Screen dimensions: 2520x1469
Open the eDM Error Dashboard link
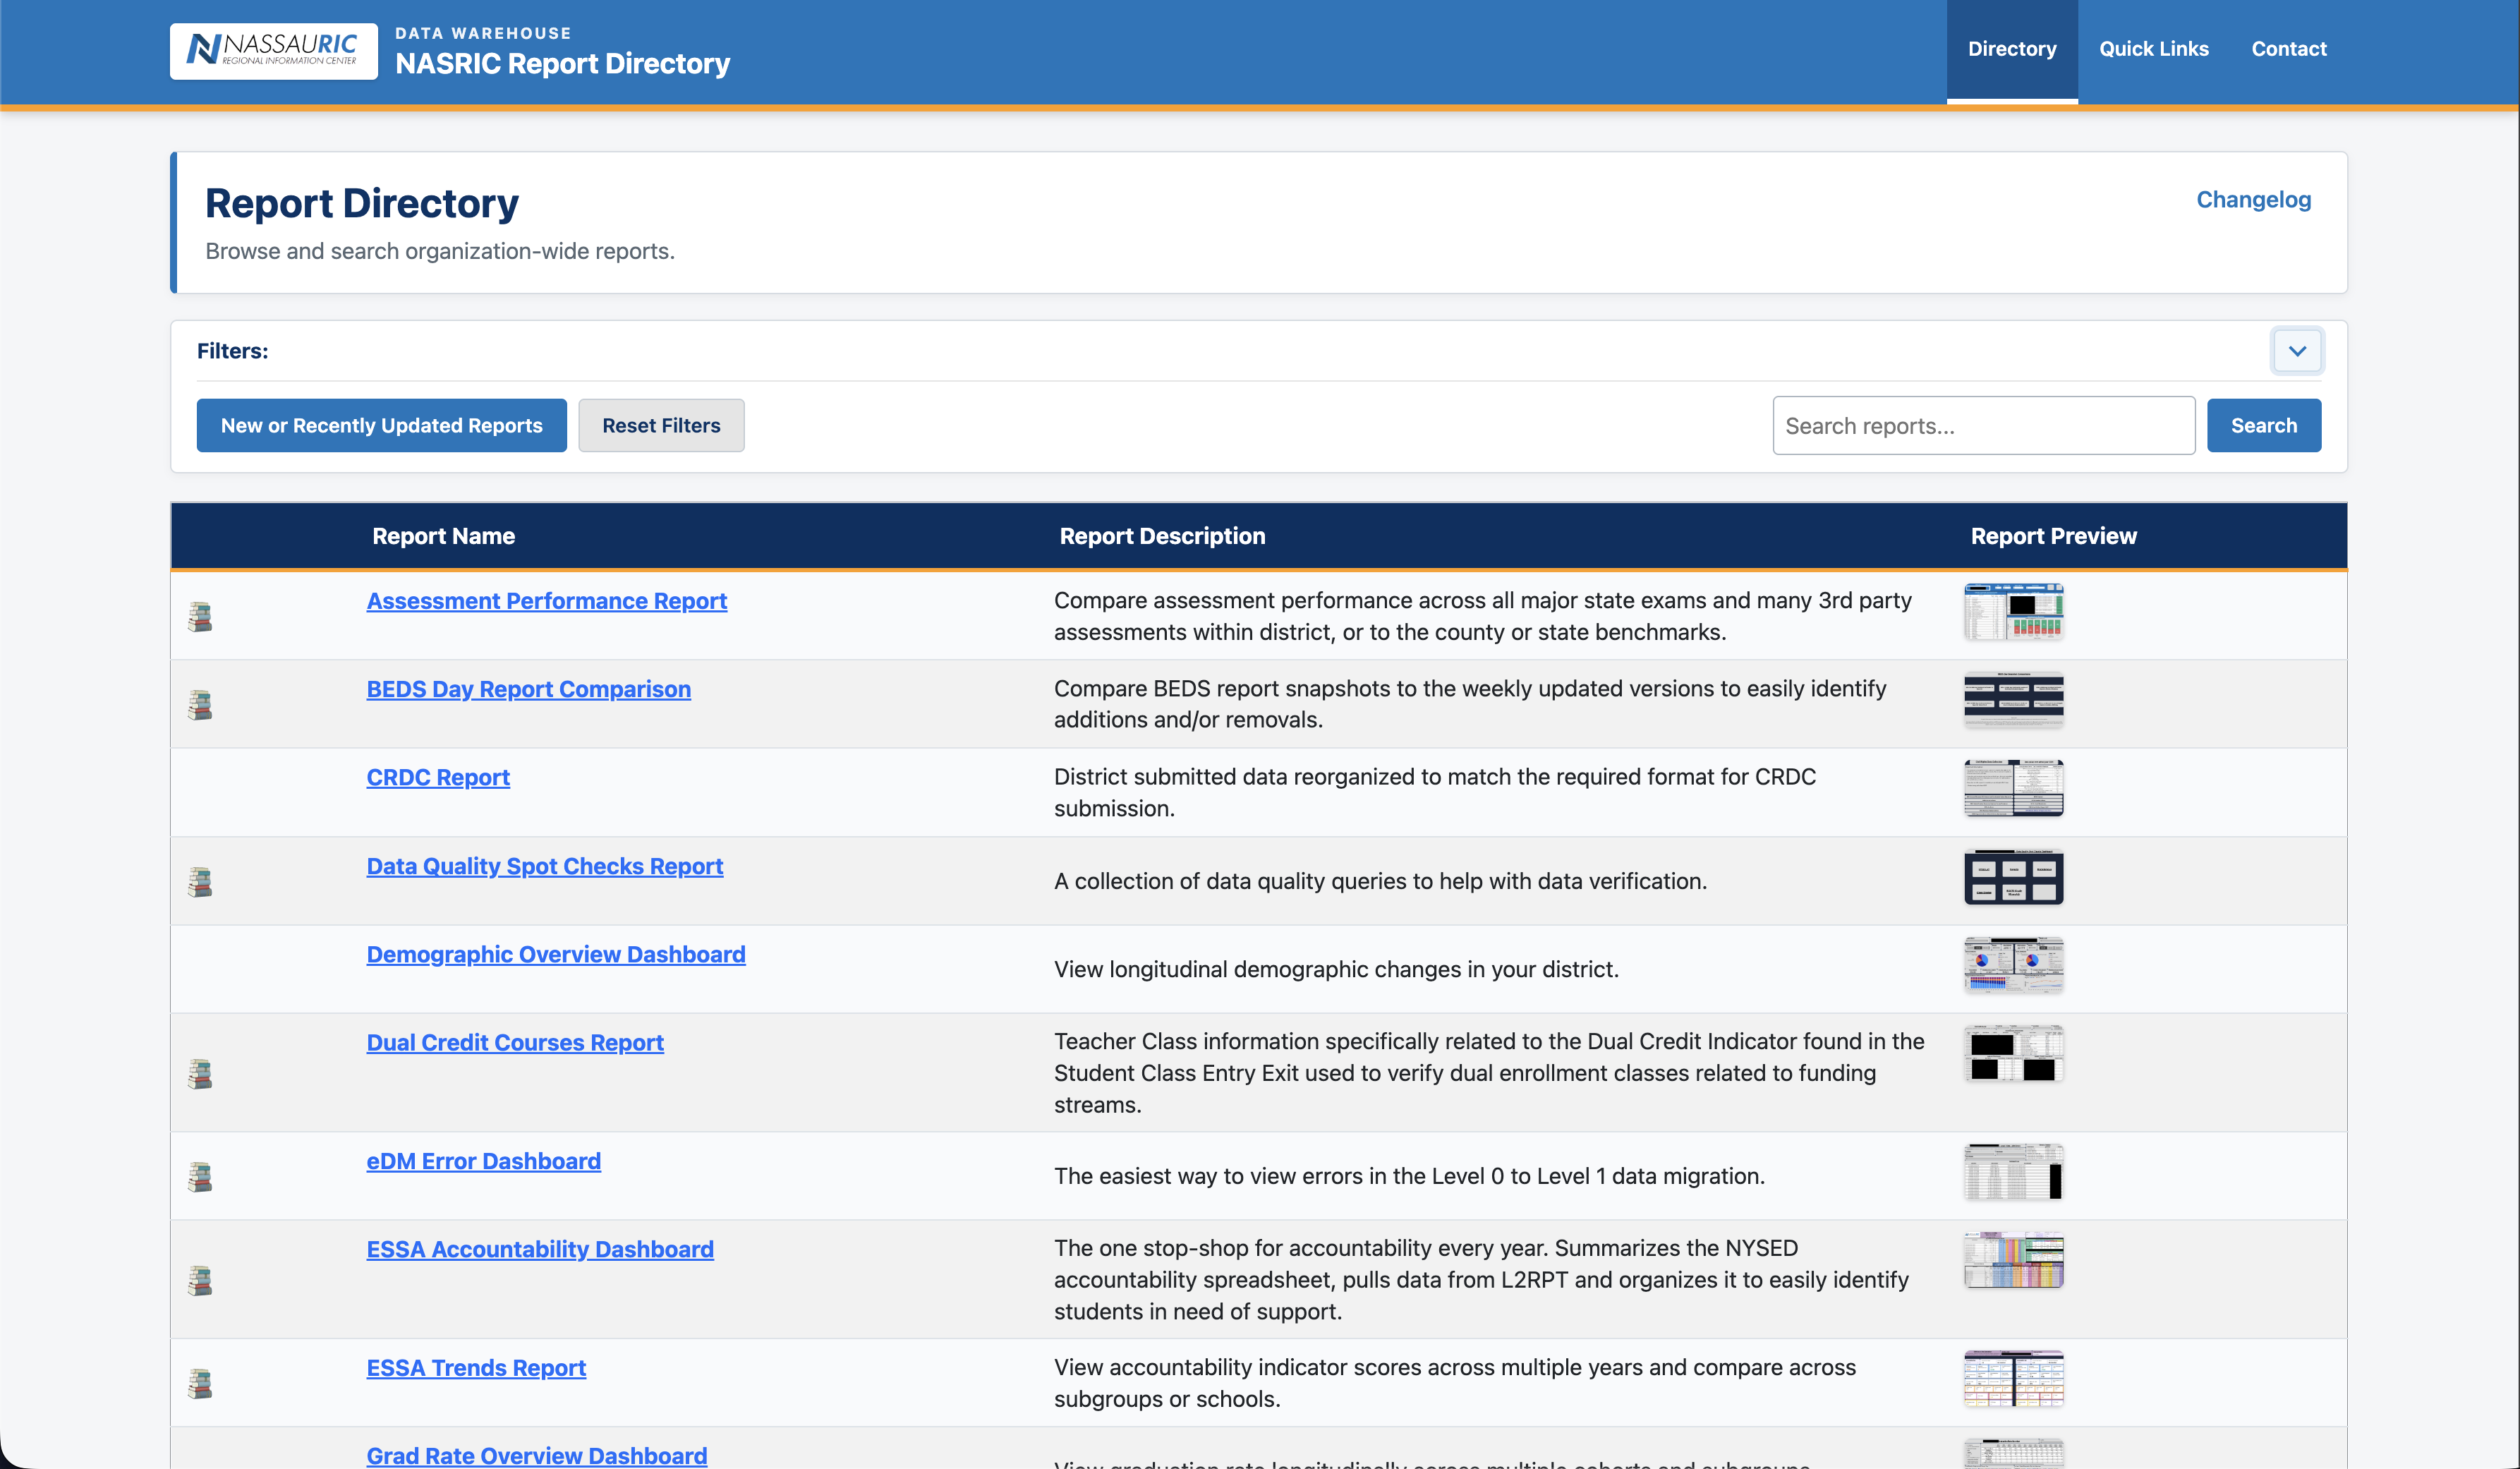click(x=484, y=1161)
